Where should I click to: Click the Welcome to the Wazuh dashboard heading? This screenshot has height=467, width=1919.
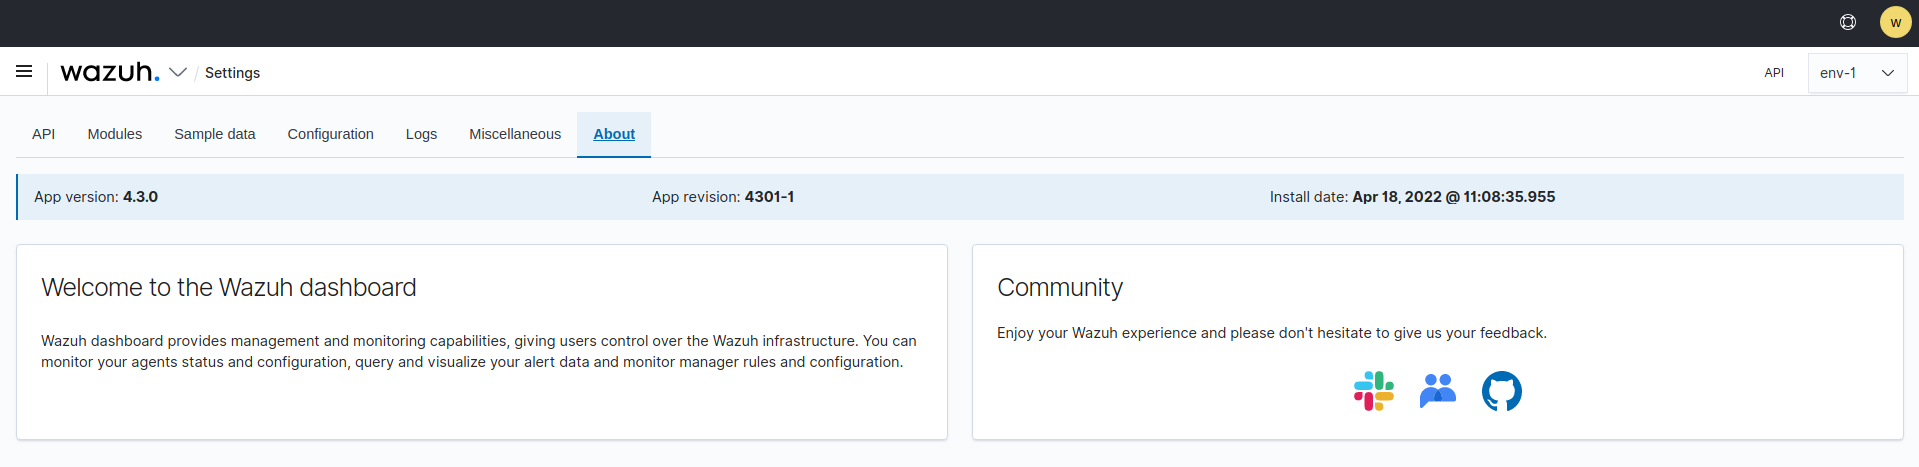[x=229, y=288]
